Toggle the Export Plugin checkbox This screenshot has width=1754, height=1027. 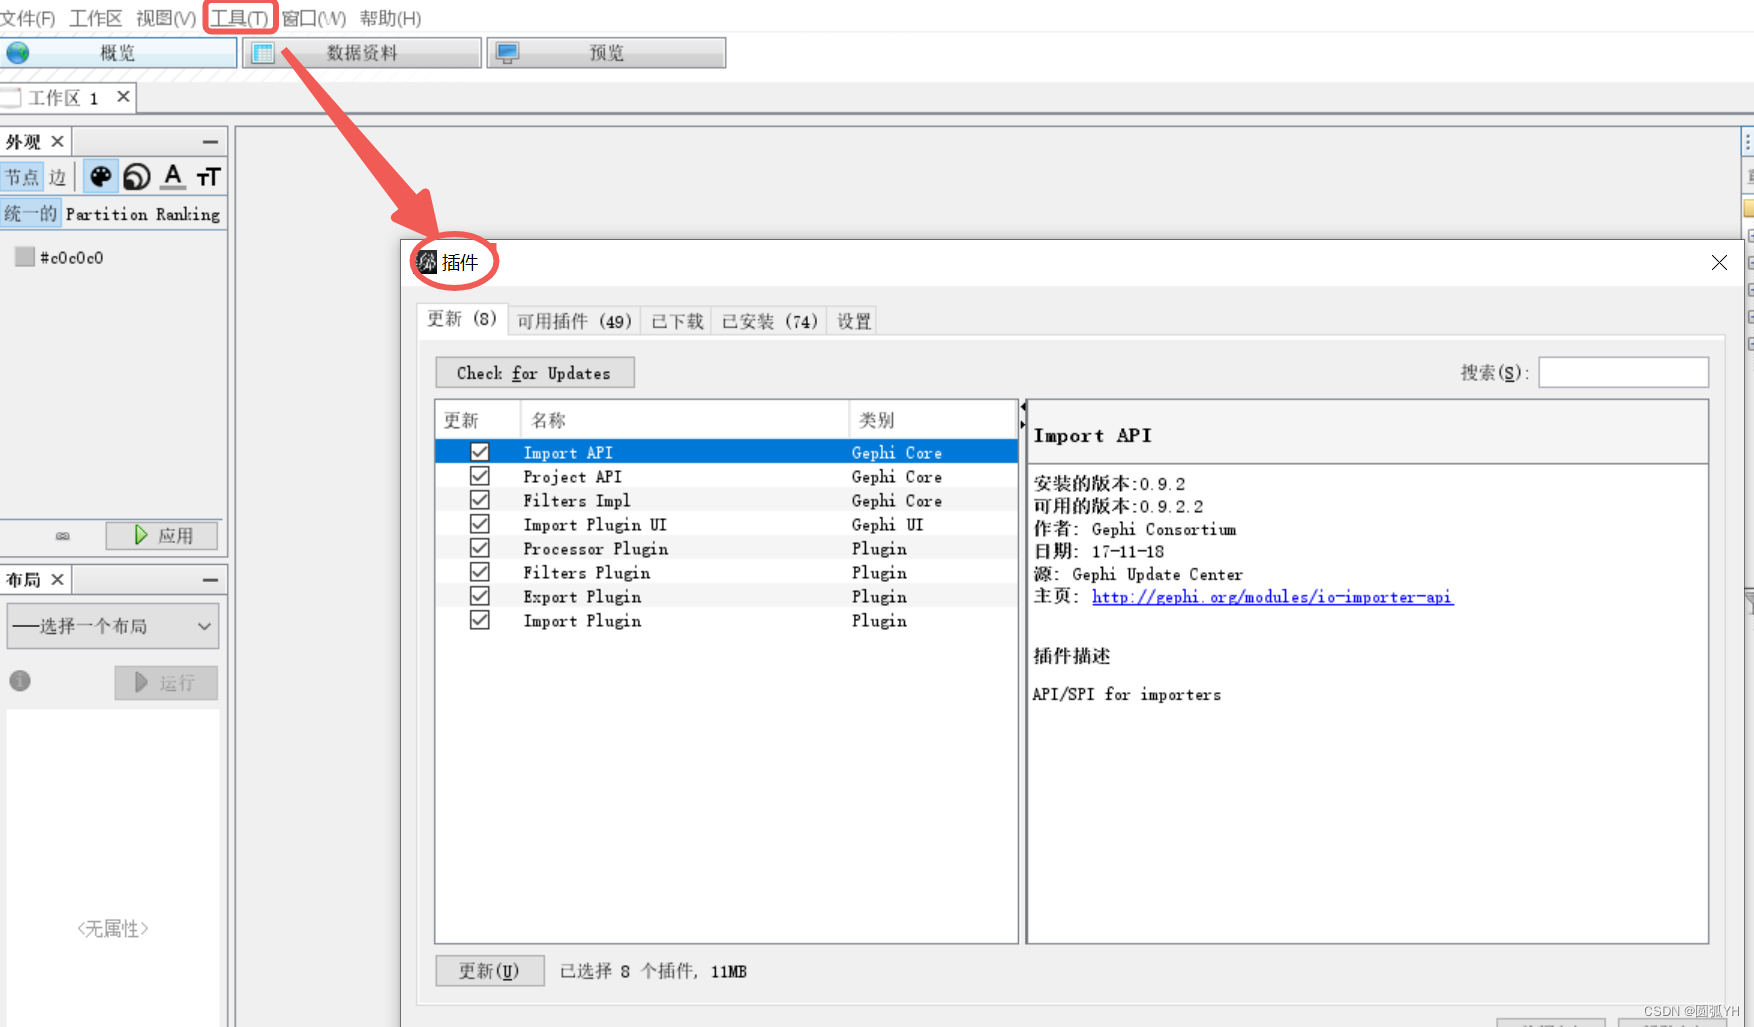(x=480, y=596)
